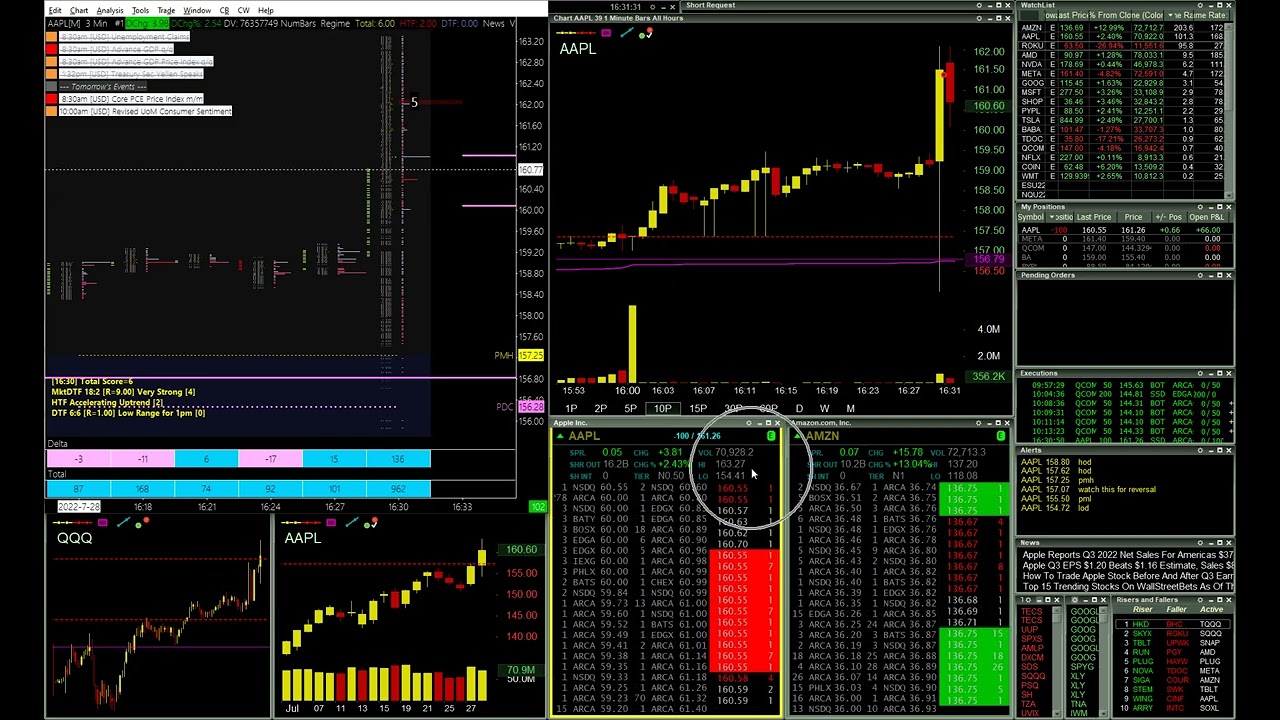The height and width of the screenshot is (720, 1280).
Task: Open the Tools menu
Action: (x=140, y=11)
